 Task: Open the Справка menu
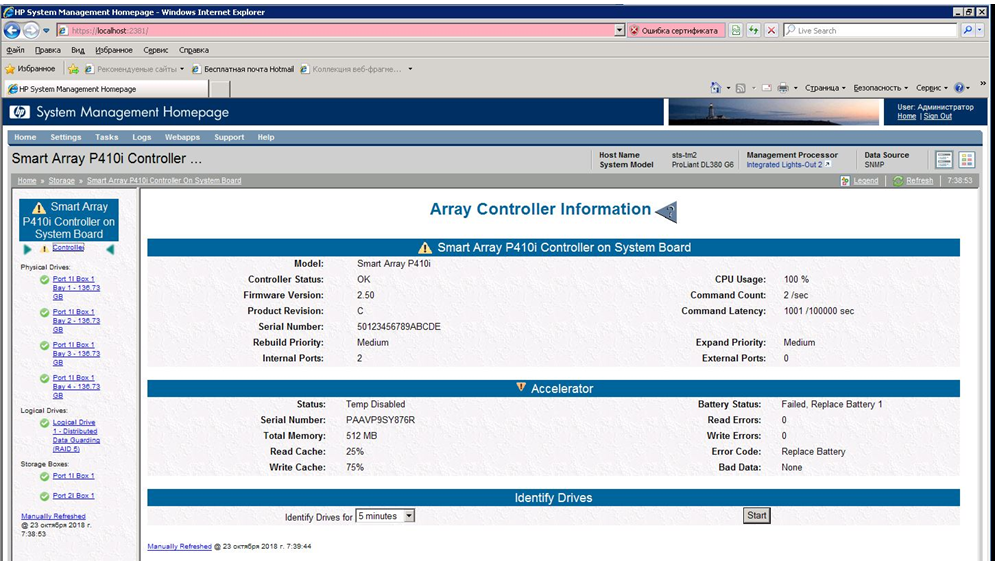tap(194, 50)
